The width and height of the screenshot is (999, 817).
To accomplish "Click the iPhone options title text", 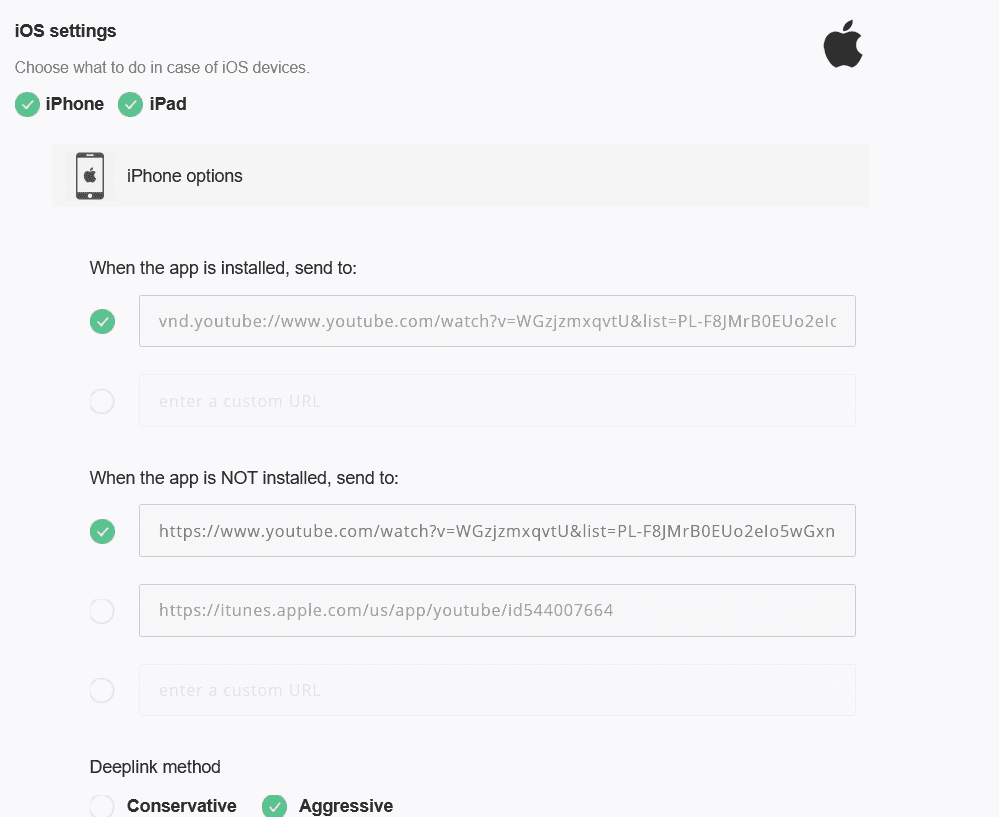I will click(x=185, y=176).
